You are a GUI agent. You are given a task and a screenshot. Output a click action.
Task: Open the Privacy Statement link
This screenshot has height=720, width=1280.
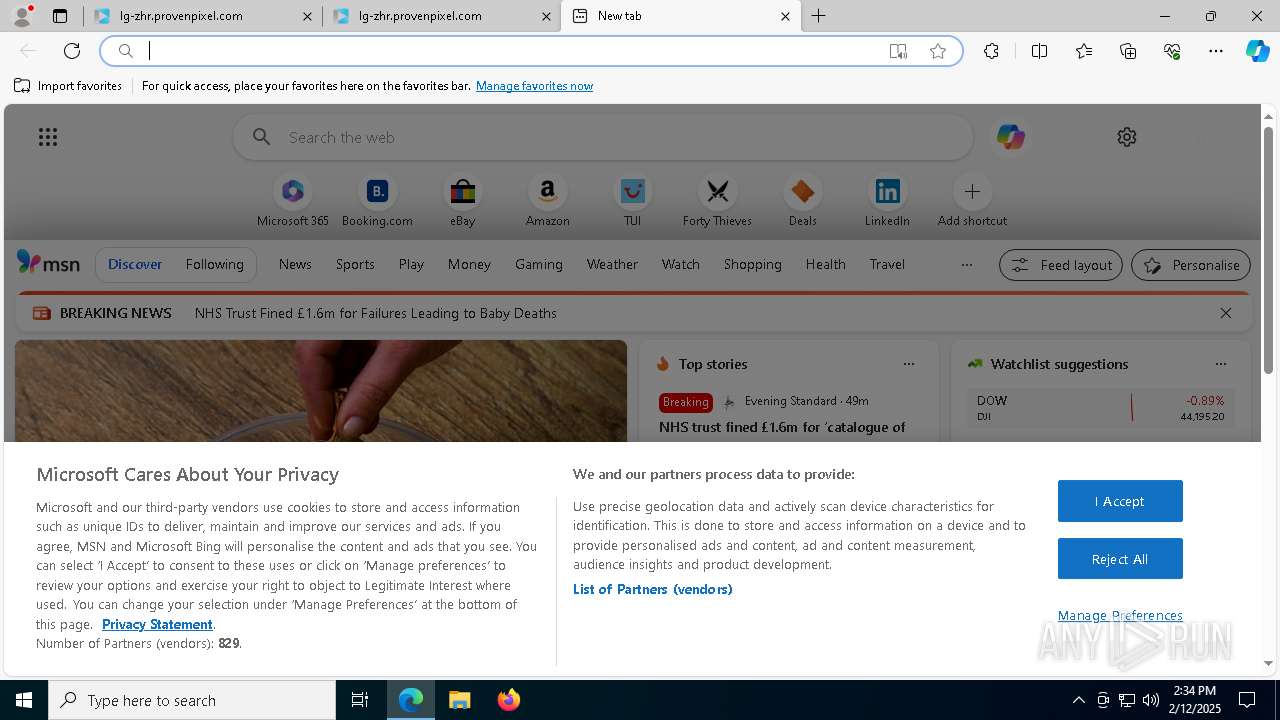(x=157, y=624)
